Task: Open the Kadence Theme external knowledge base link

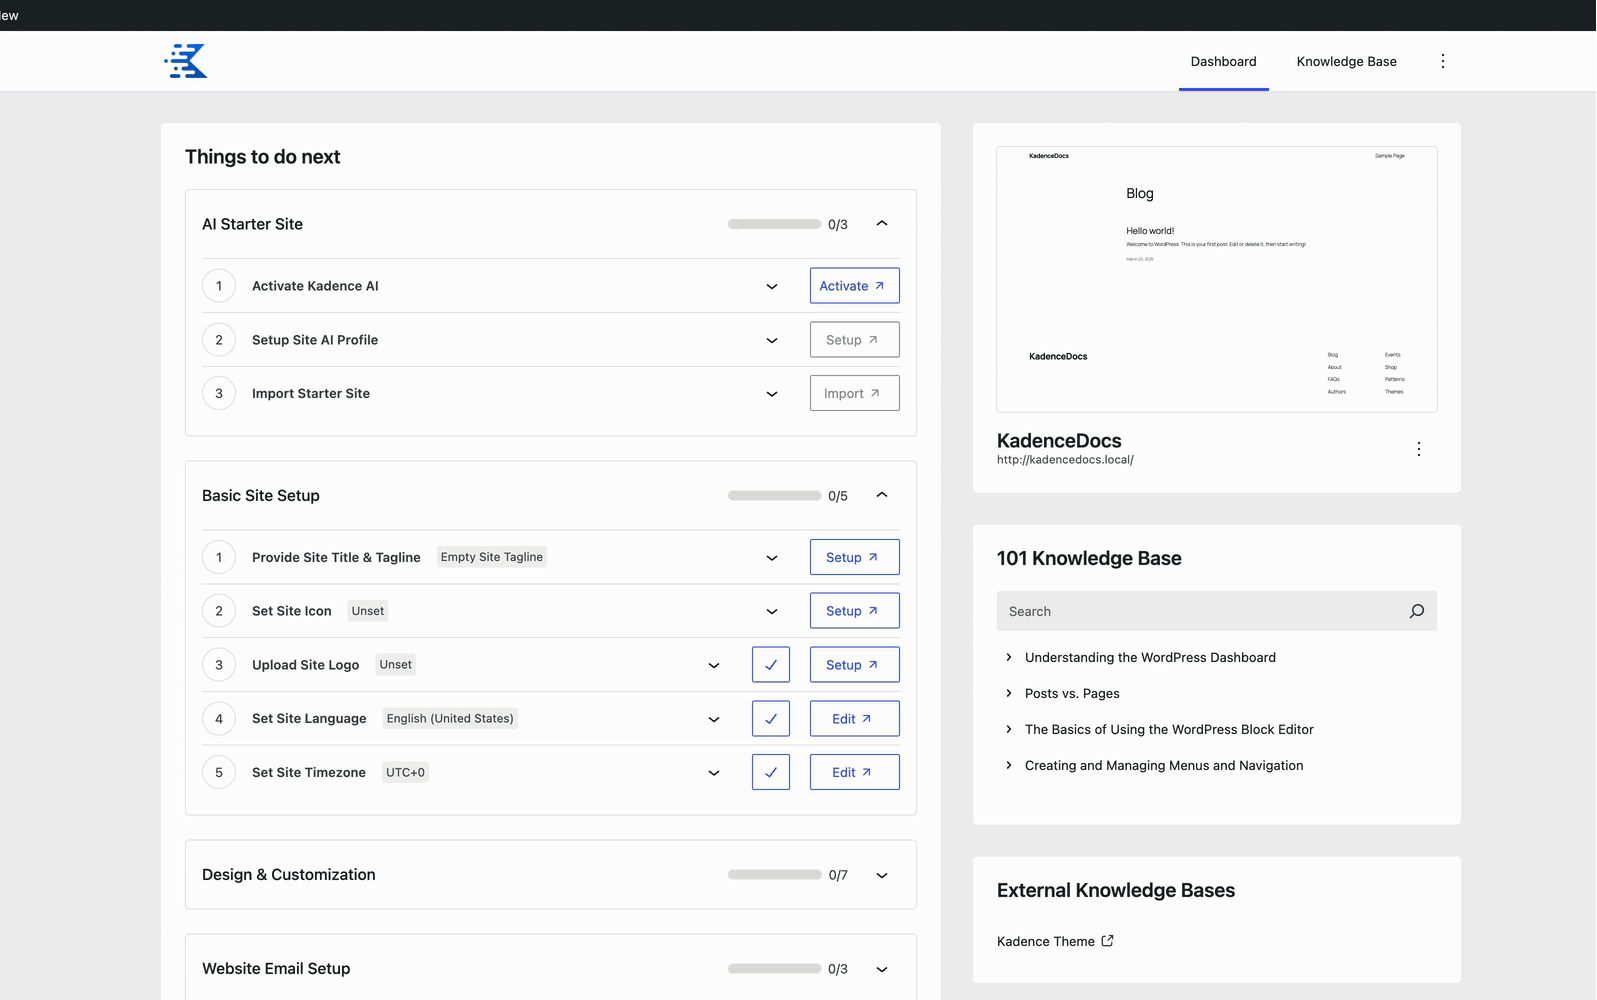Action: (1055, 941)
